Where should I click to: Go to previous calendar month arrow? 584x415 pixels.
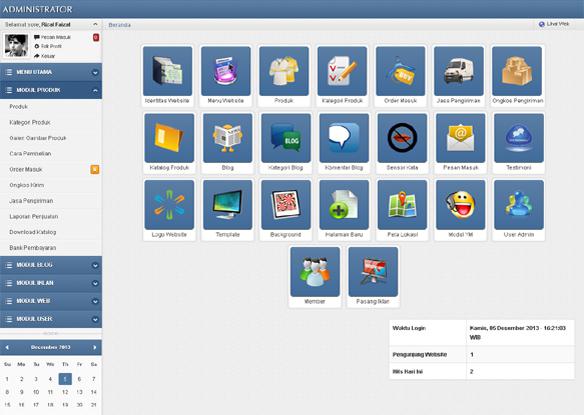(7, 347)
